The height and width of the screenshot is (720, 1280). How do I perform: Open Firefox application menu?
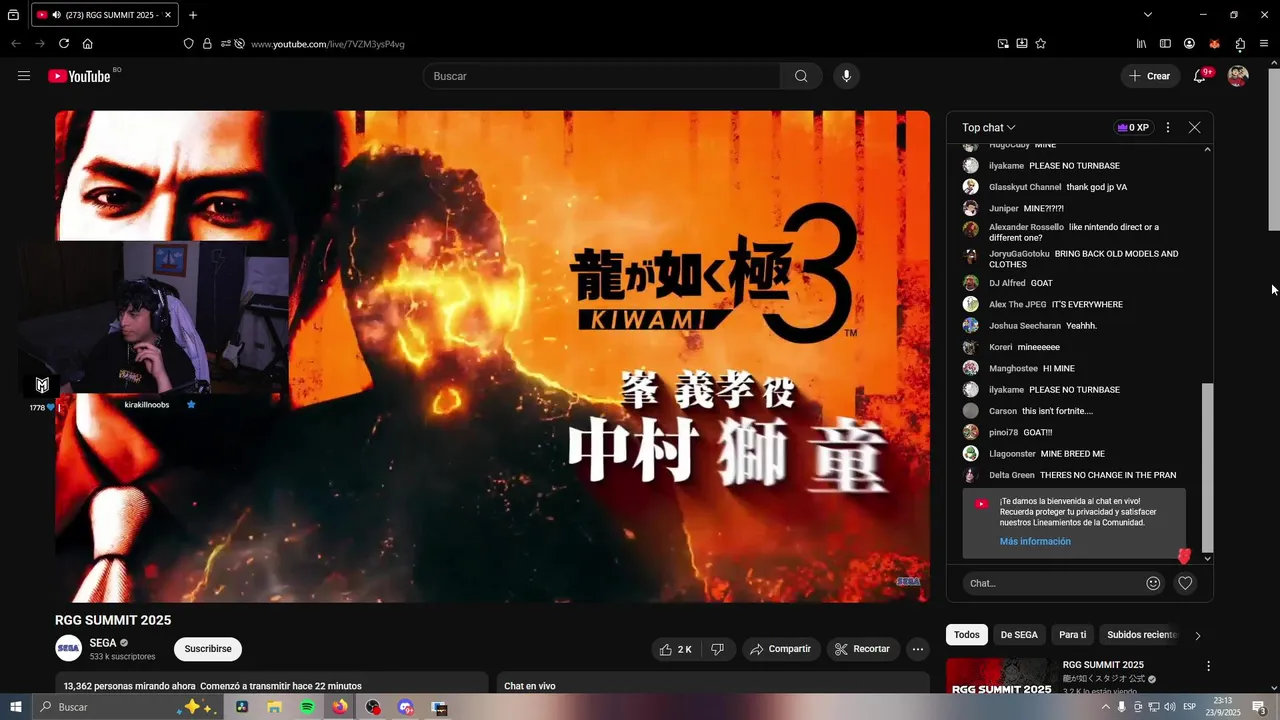(1264, 44)
